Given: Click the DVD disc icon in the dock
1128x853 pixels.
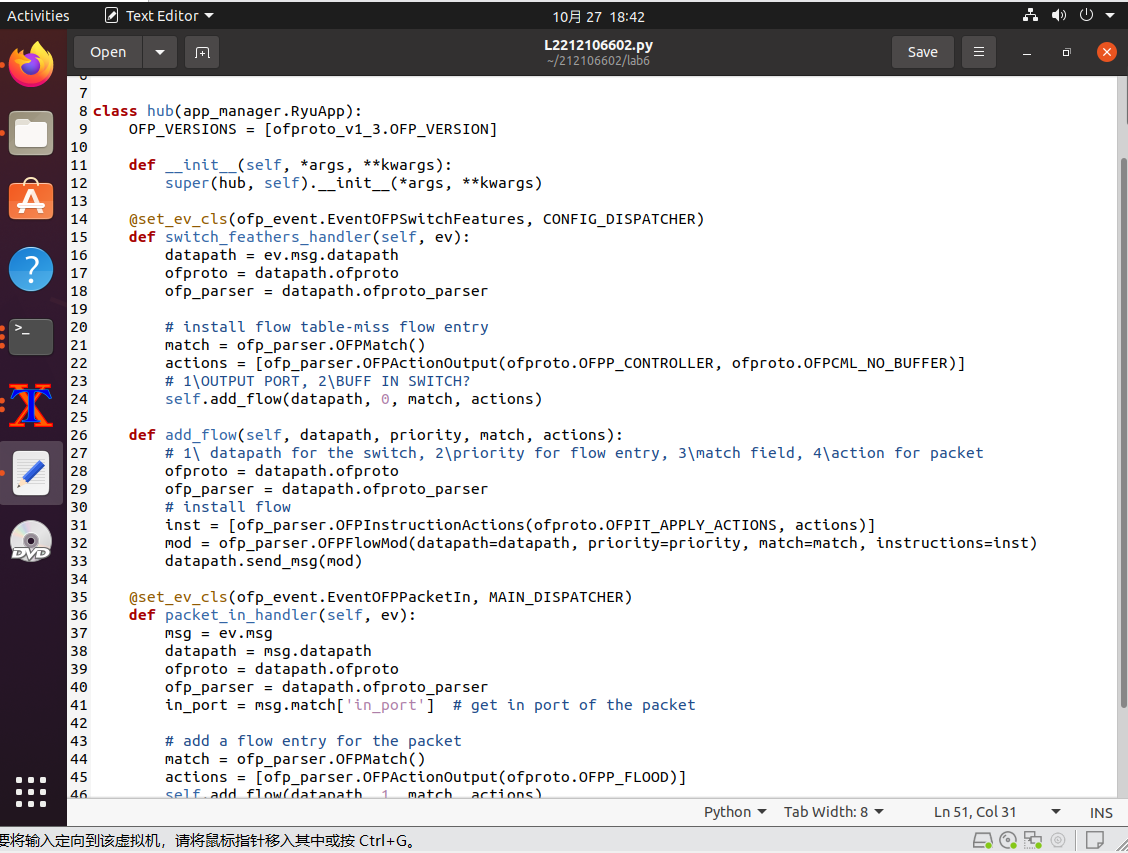Looking at the screenshot, I should [x=31, y=541].
